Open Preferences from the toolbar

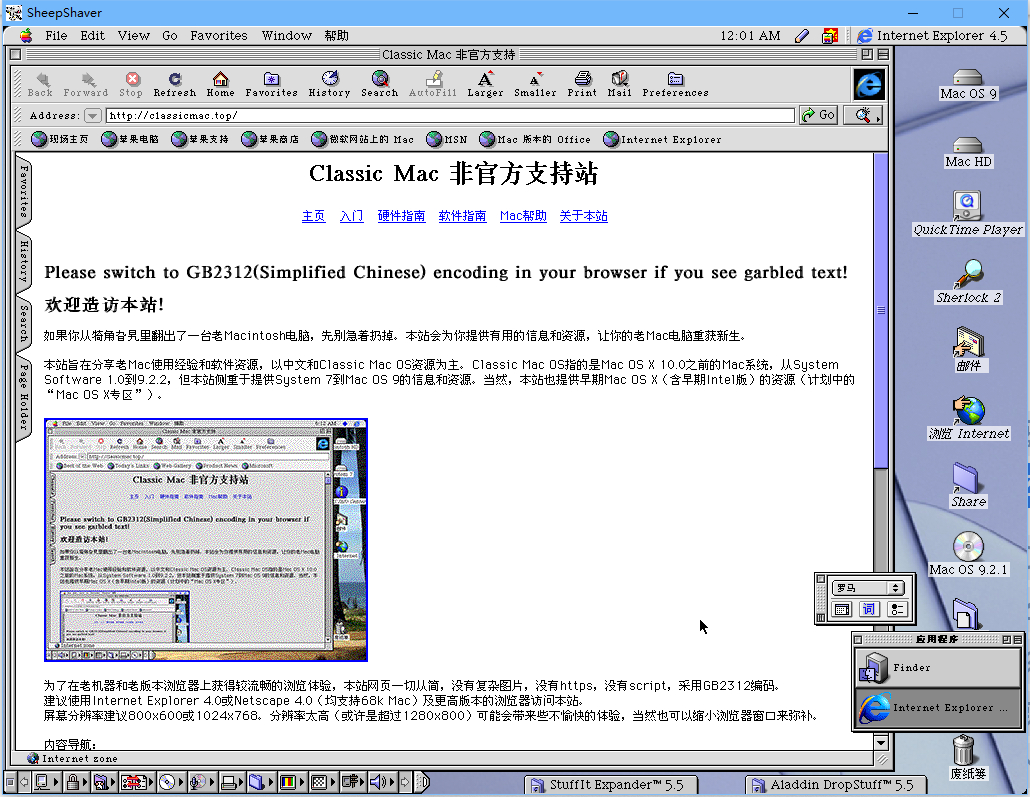(675, 84)
